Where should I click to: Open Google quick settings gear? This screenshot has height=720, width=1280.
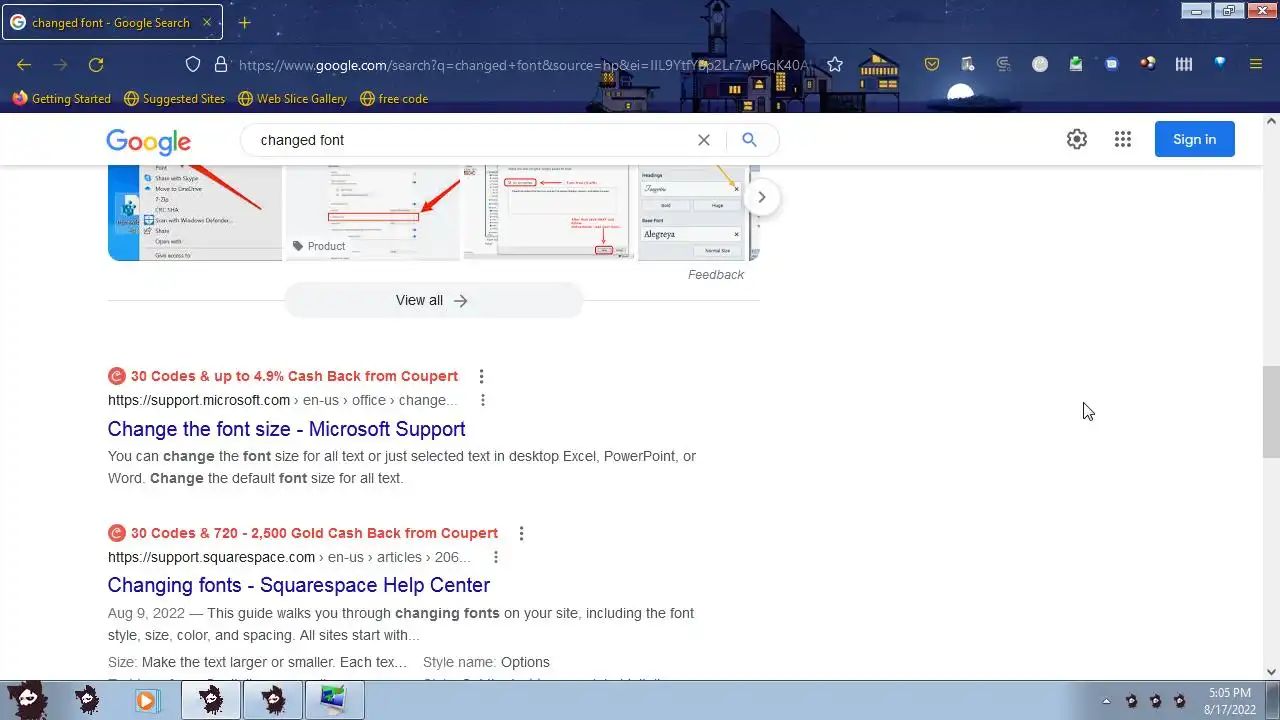click(x=1077, y=140)
